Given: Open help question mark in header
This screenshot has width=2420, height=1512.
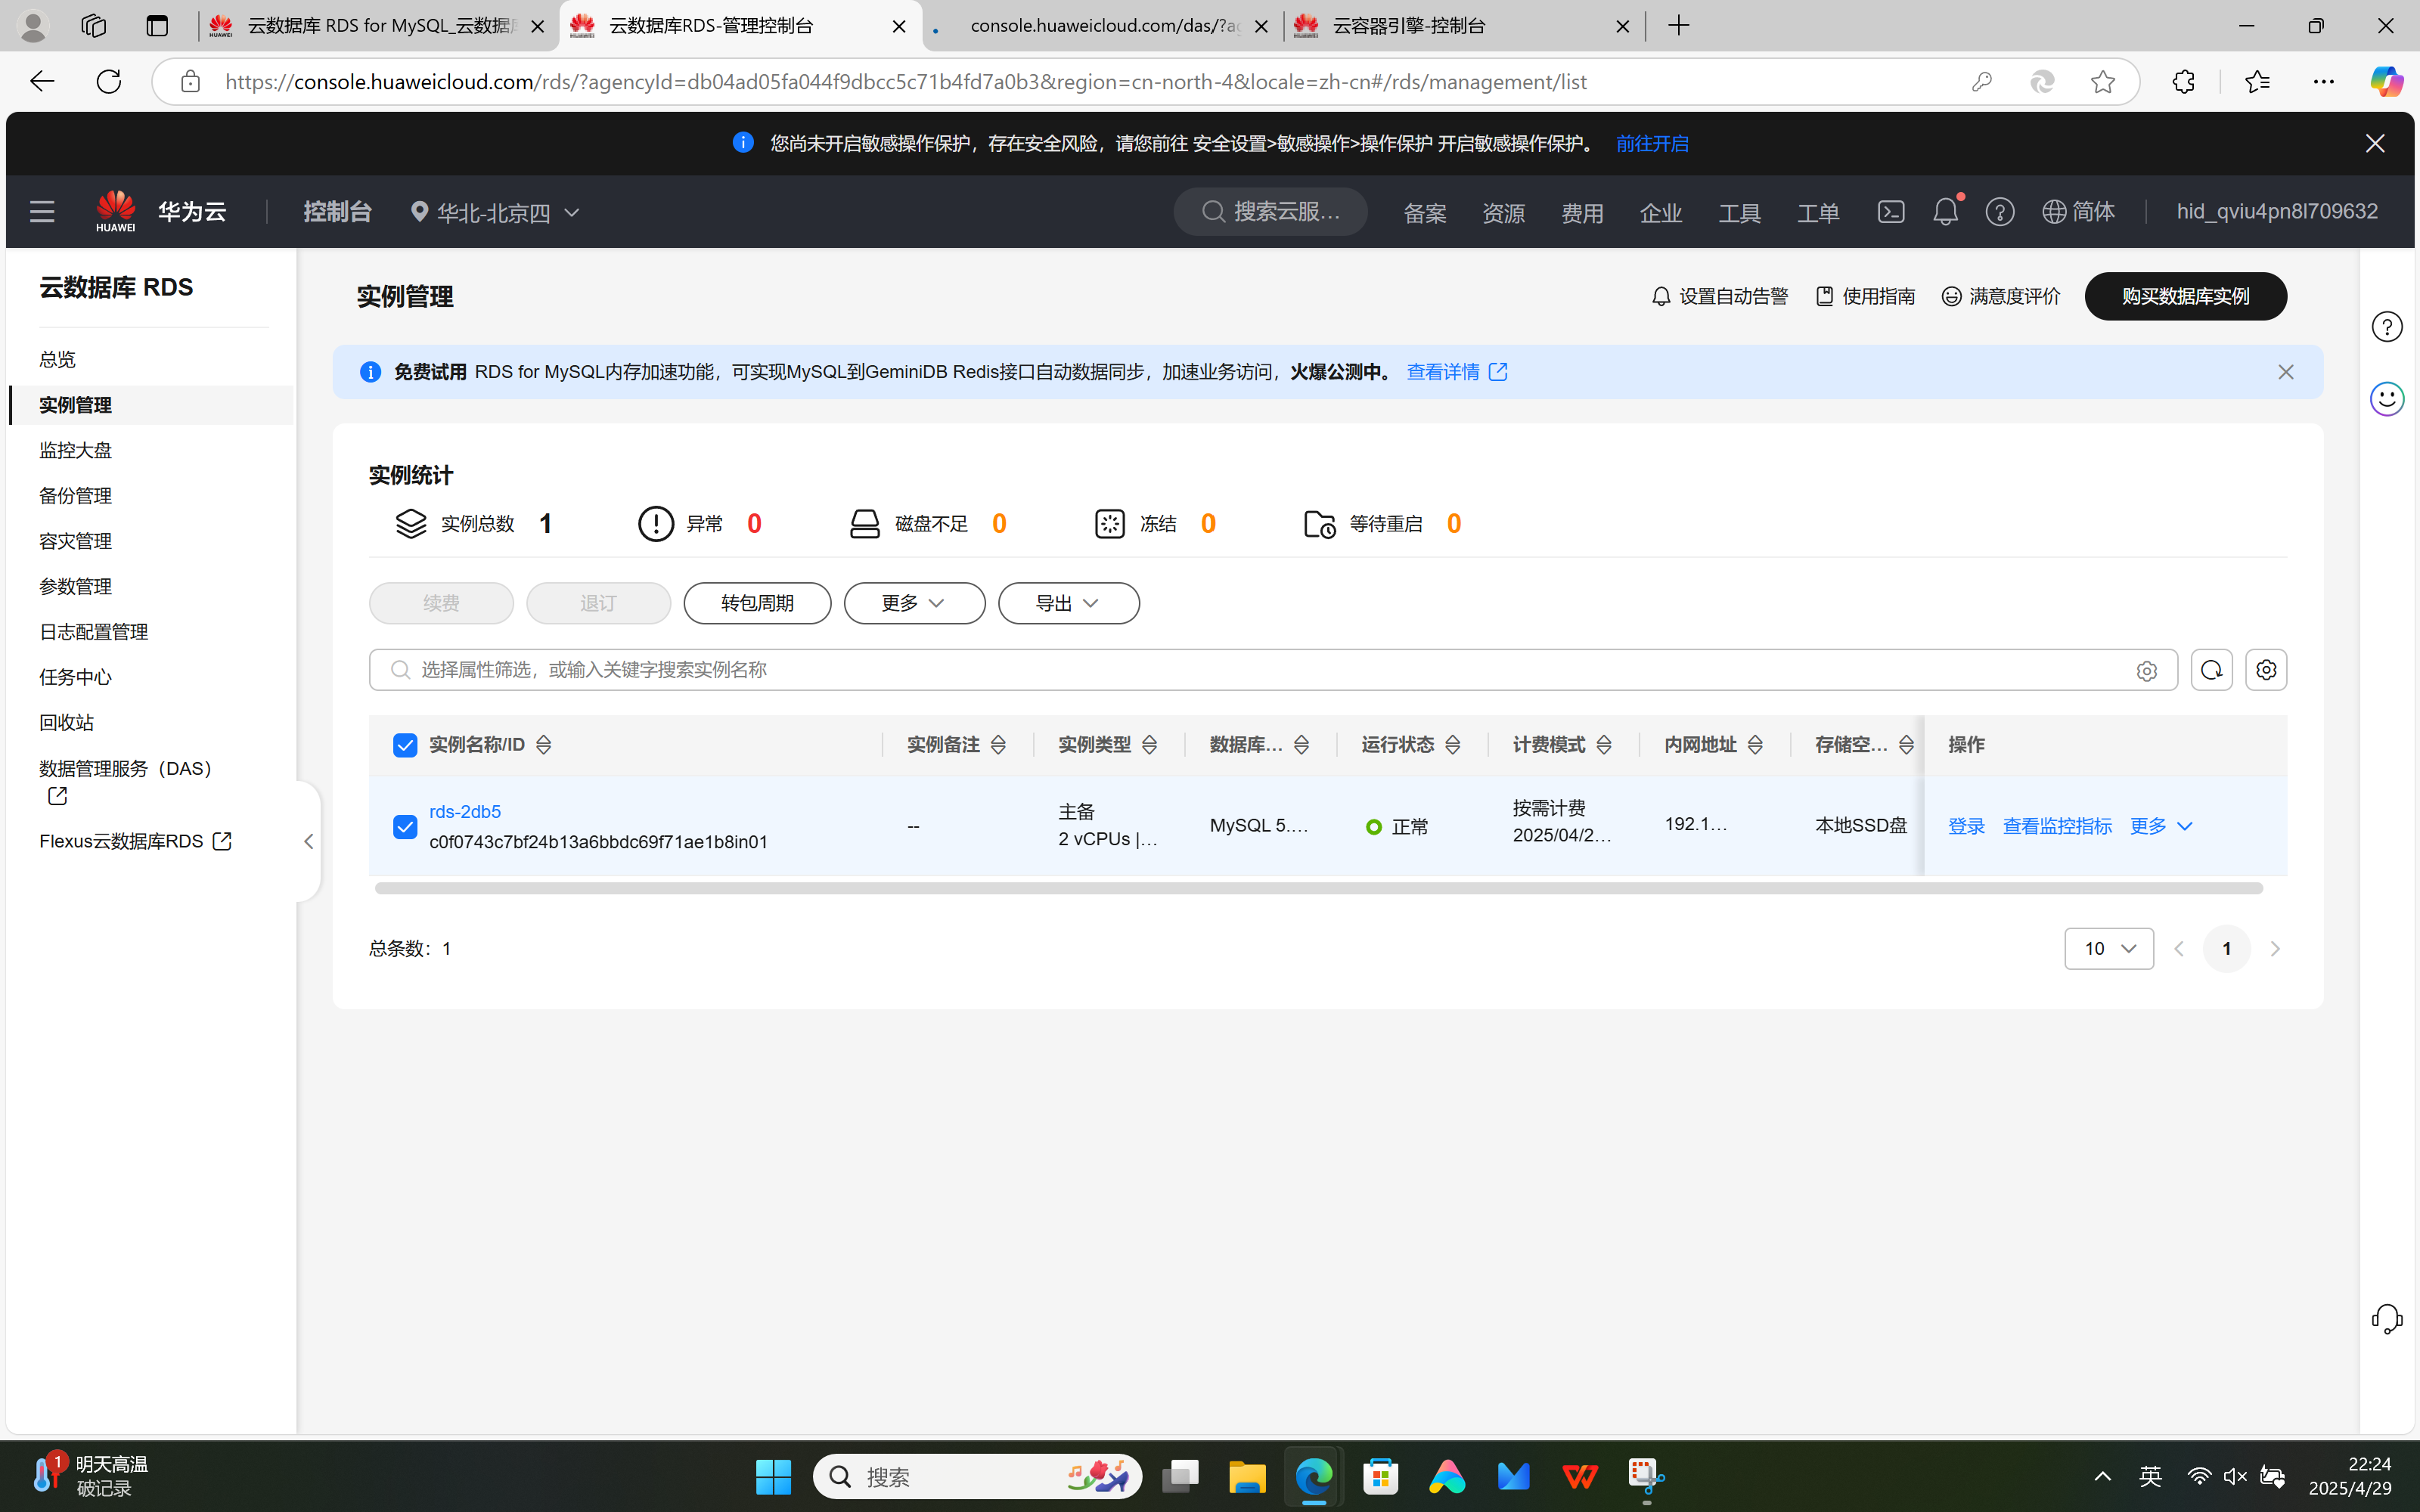Looking at the screenshot, I should (x=1999, y=212).
